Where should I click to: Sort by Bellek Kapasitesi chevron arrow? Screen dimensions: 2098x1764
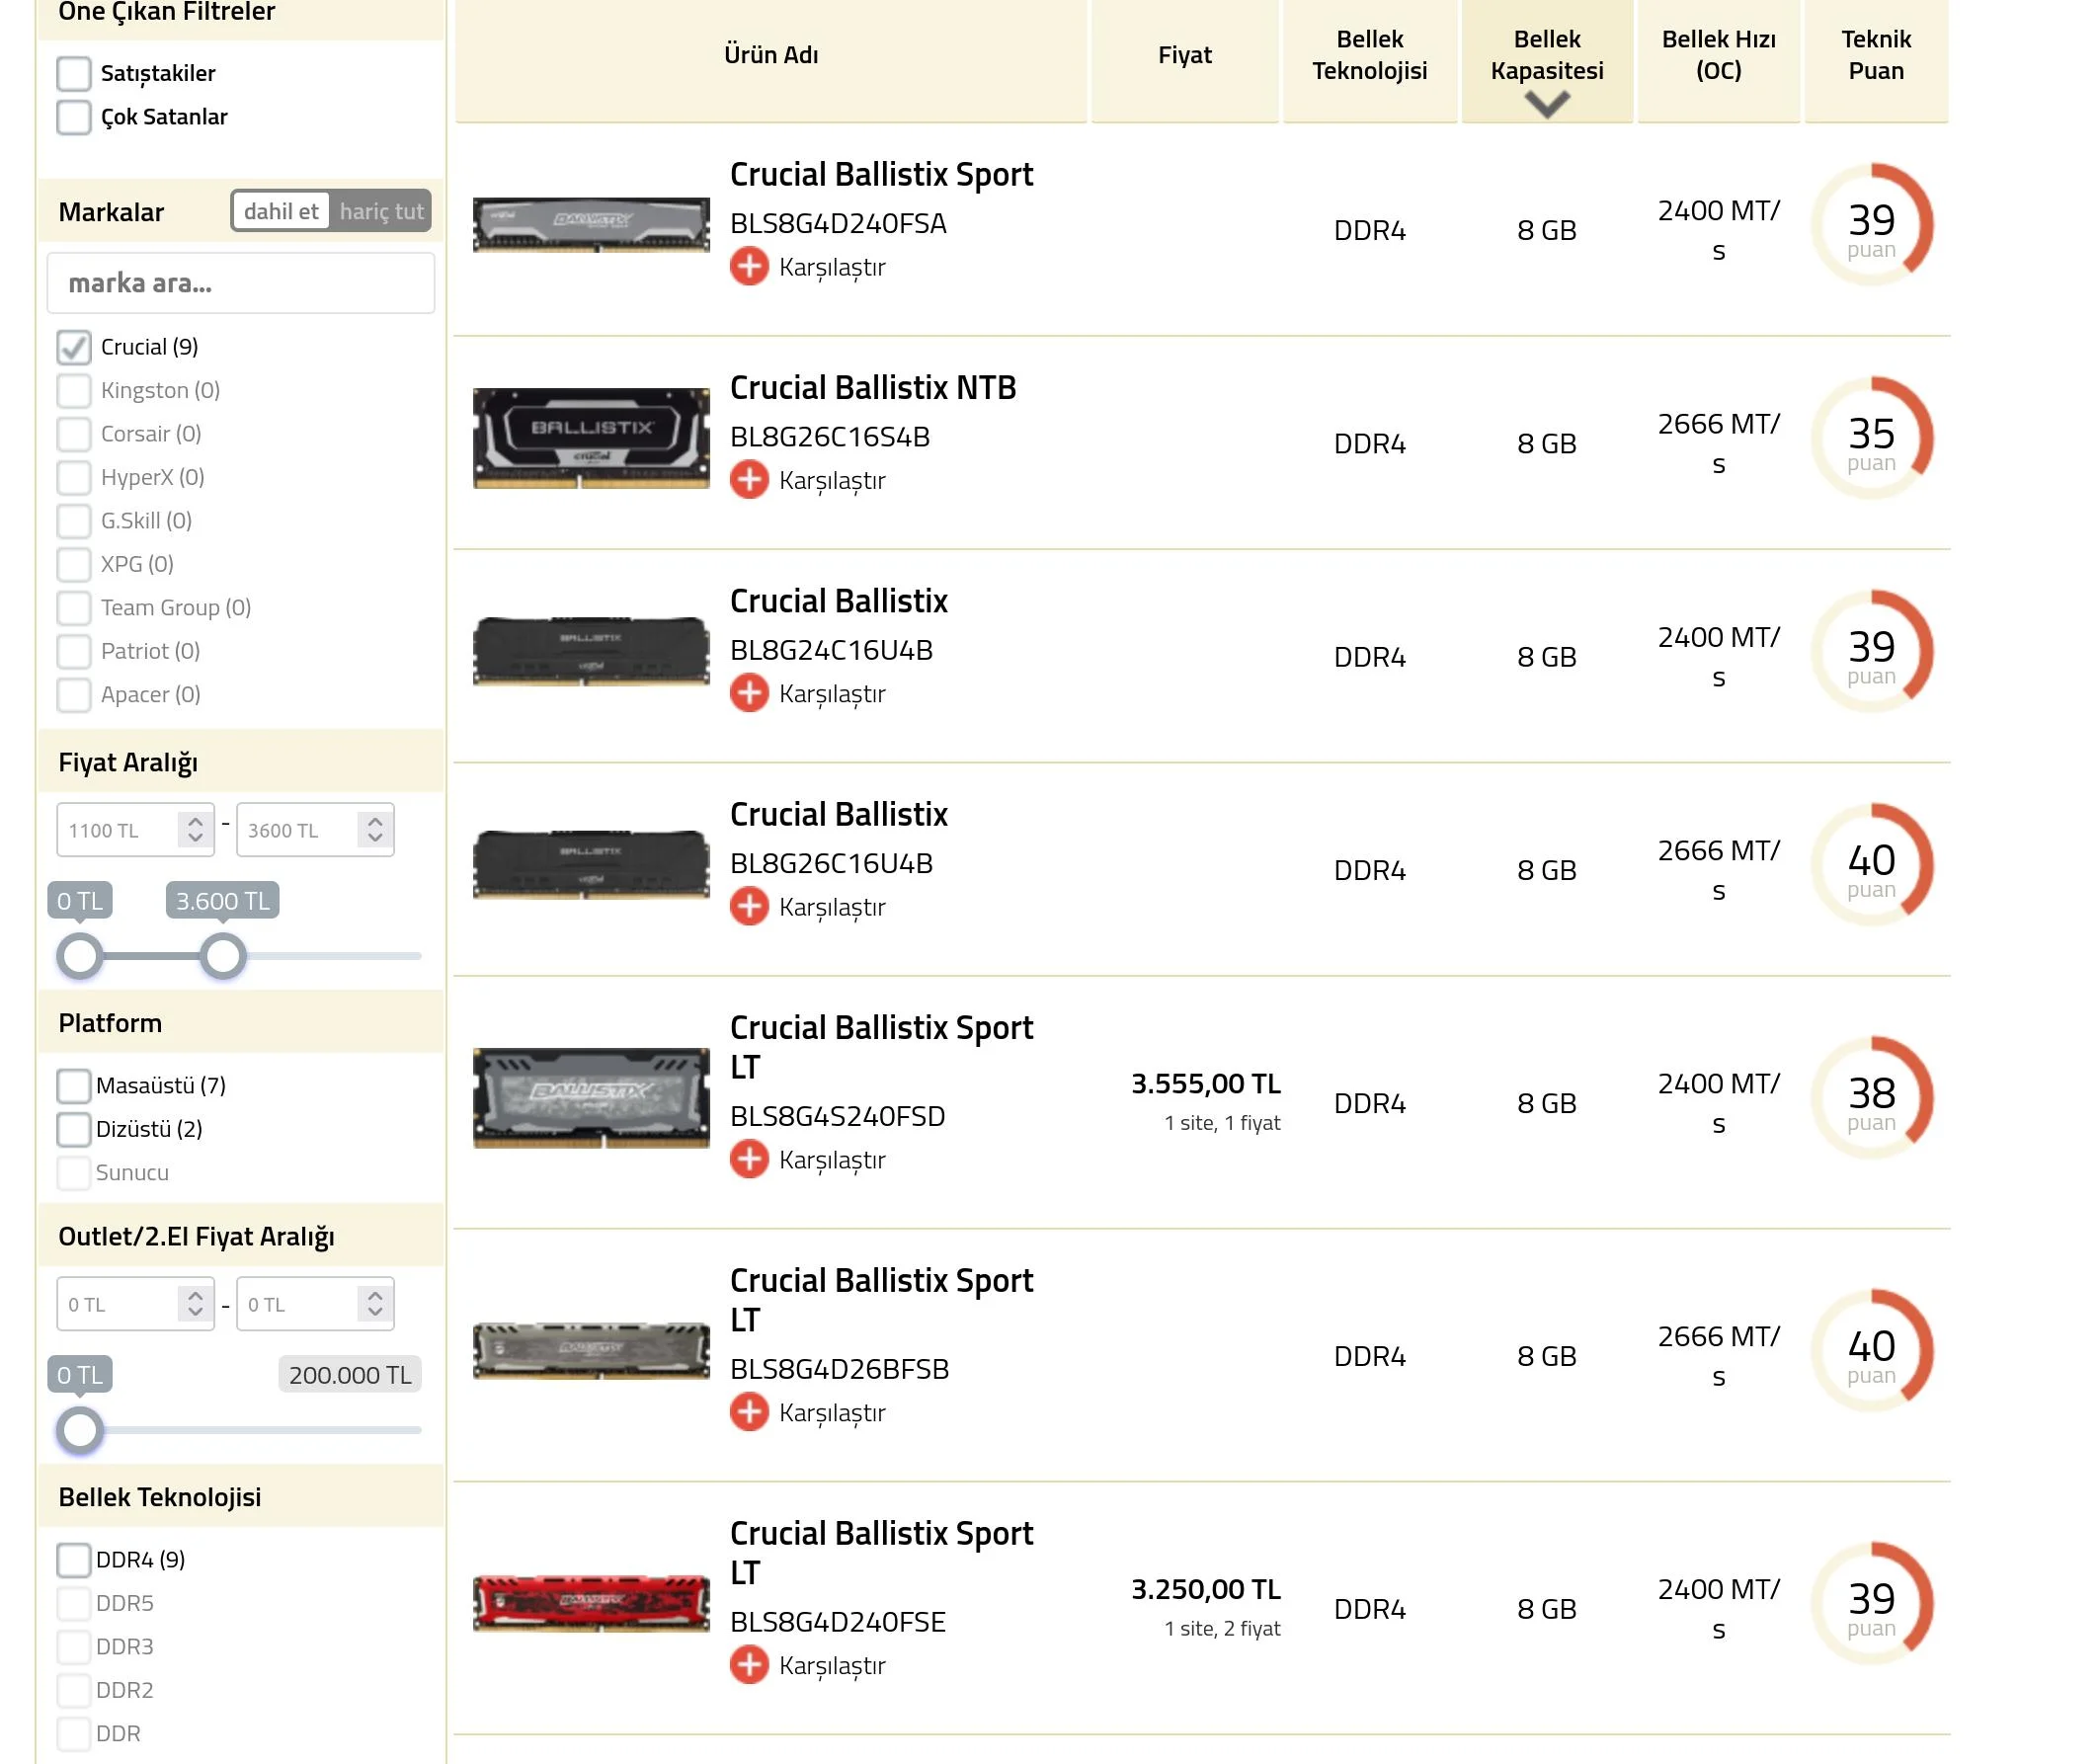point(1546,103)
